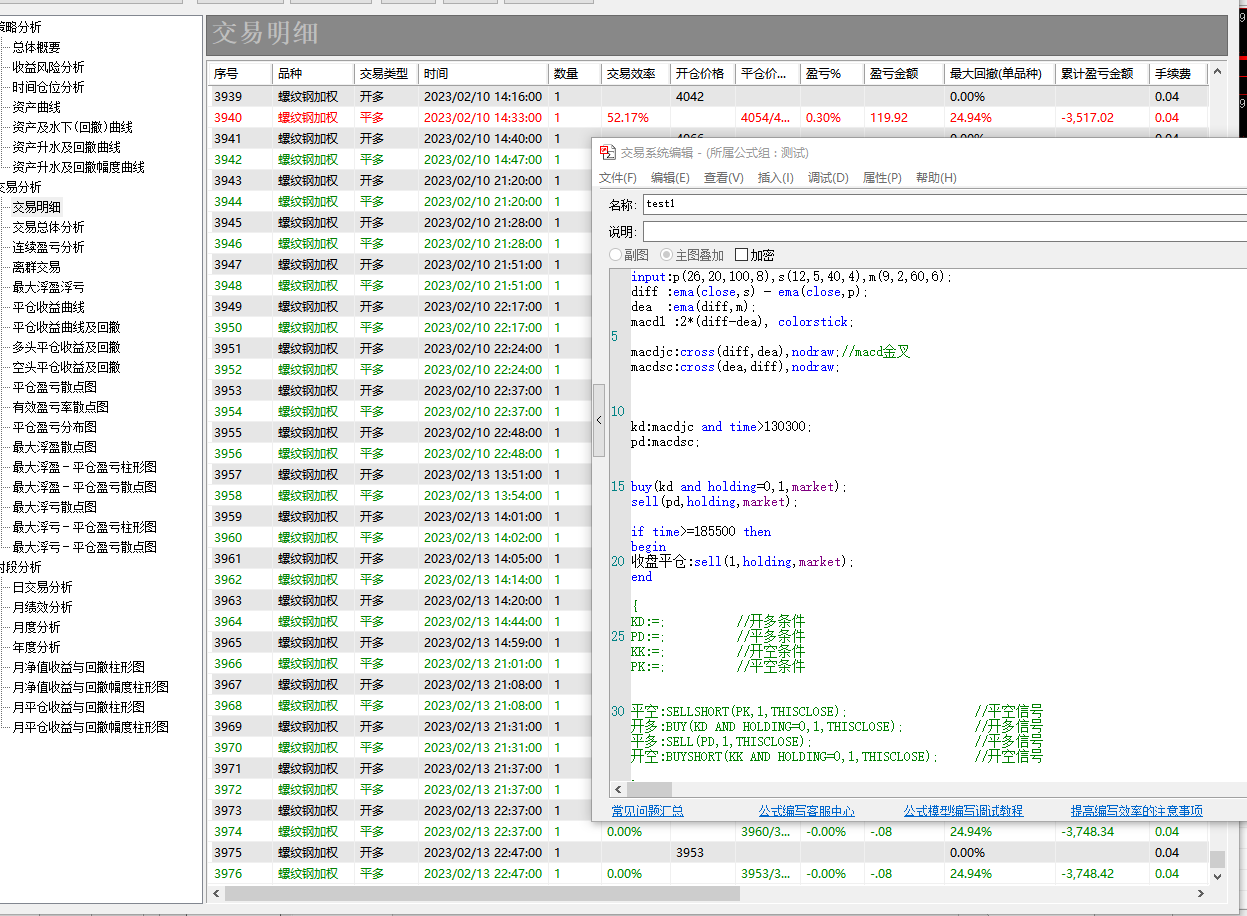Click code line buy(kd and holding=0,1,market)
Screen dimensions: 1247x916
pyautogui.click(x=739, y=487)
